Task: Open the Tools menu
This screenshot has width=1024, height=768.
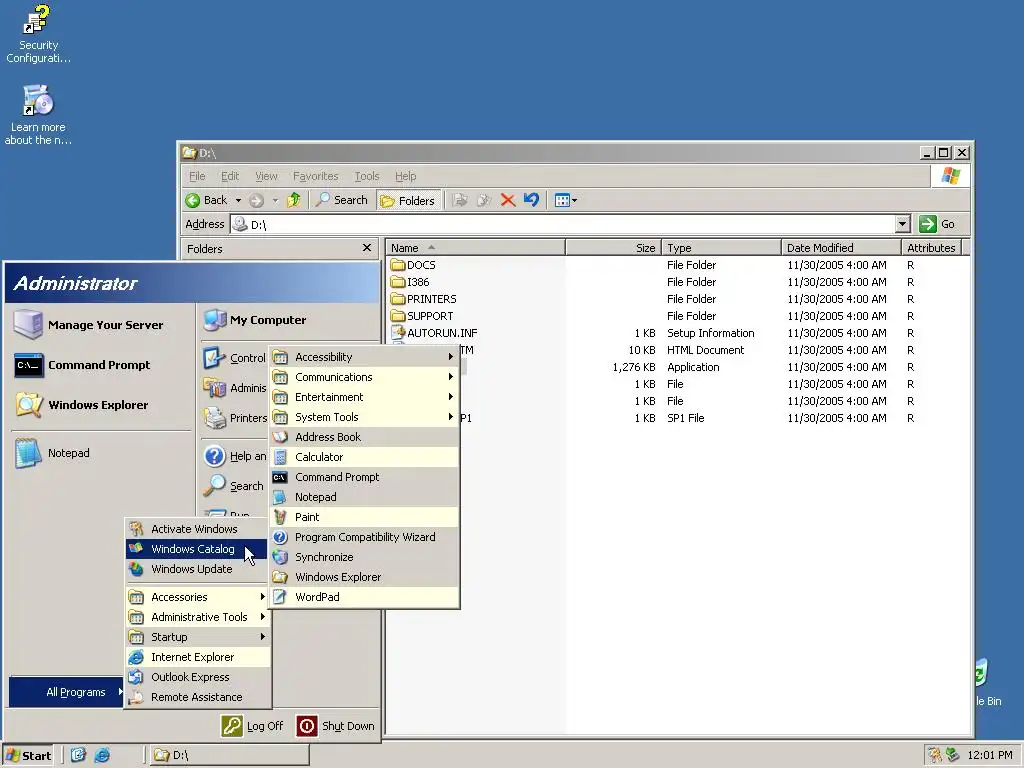Action: (x=366, y=176)
